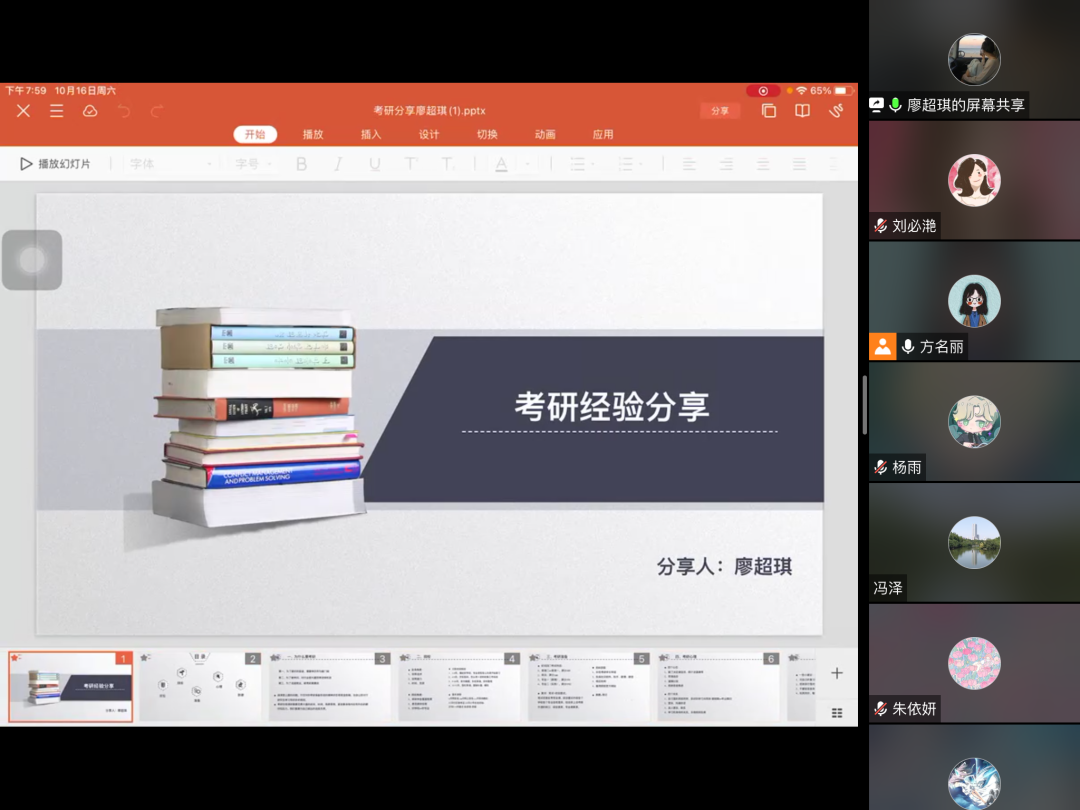Screen dimensions: 1080x810
Task: Toggle bold text formatting
Action: click(301, 164)
